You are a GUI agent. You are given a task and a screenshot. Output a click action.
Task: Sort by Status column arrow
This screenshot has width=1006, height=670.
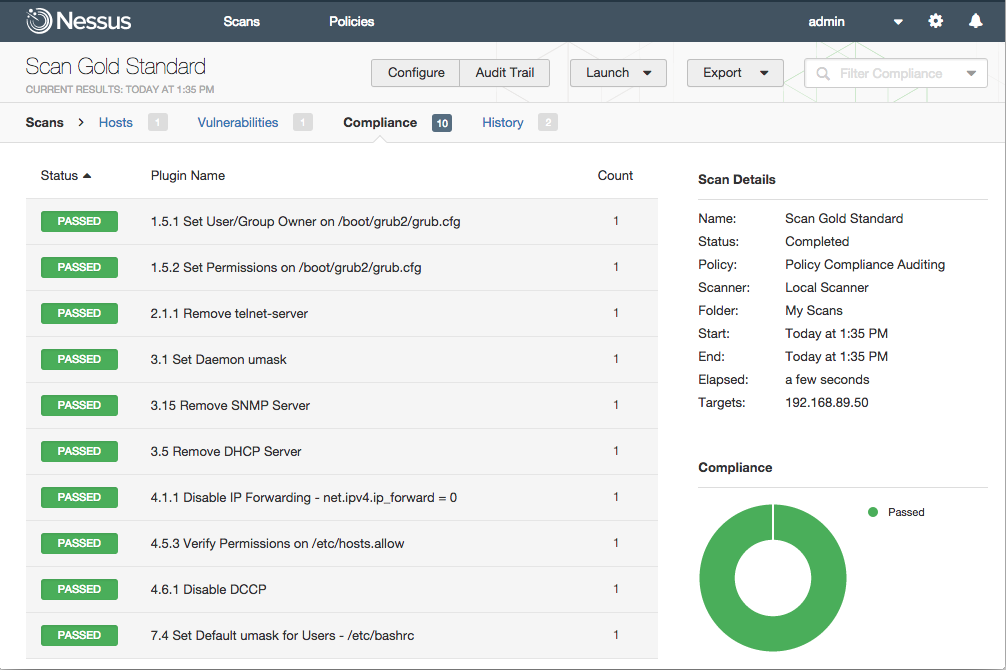point(87,176)
